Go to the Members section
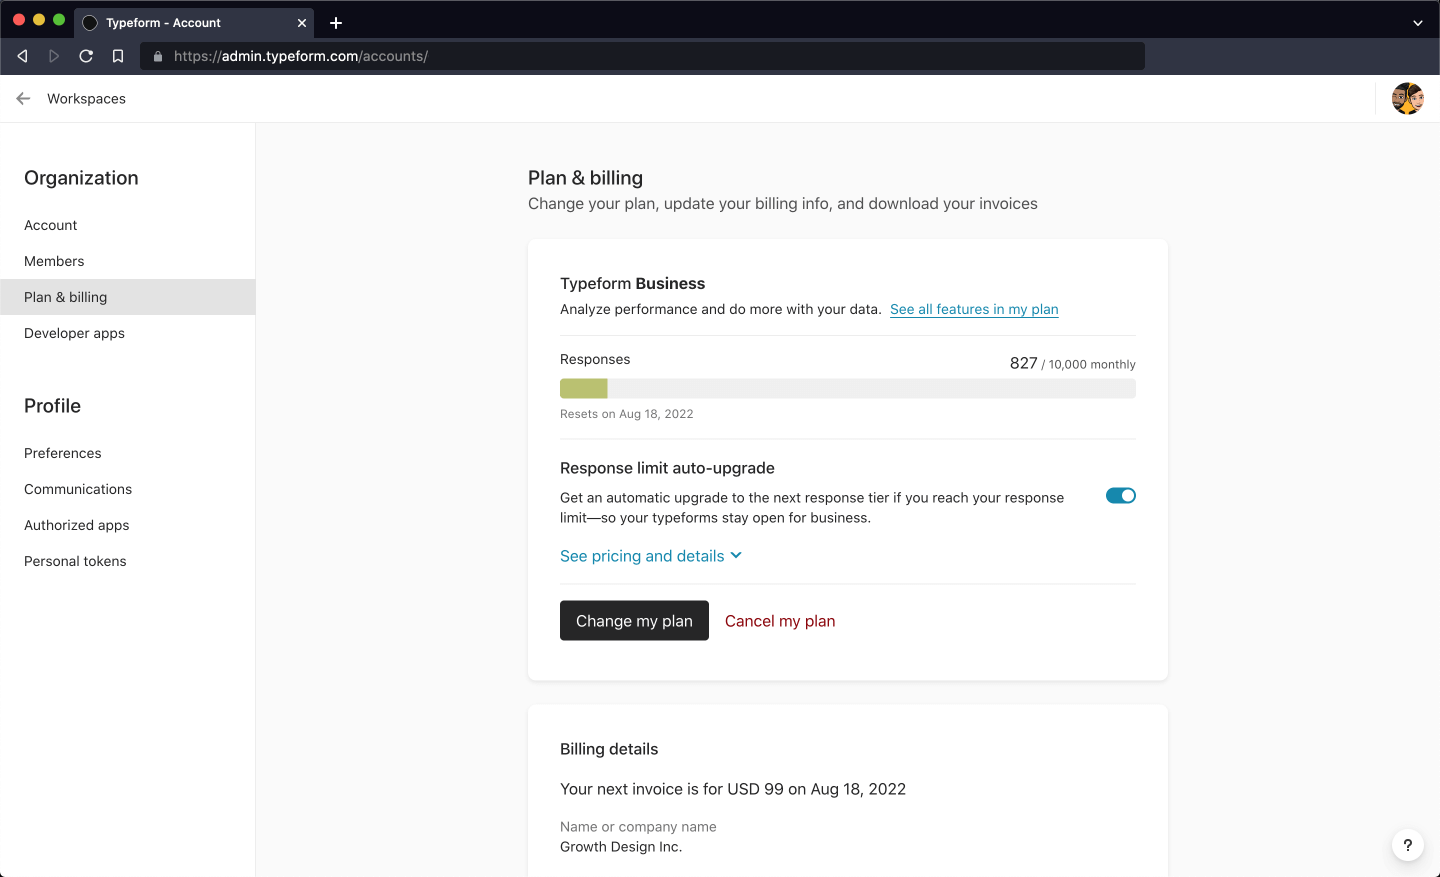The image size is (1440, 877). coord(54,261)
